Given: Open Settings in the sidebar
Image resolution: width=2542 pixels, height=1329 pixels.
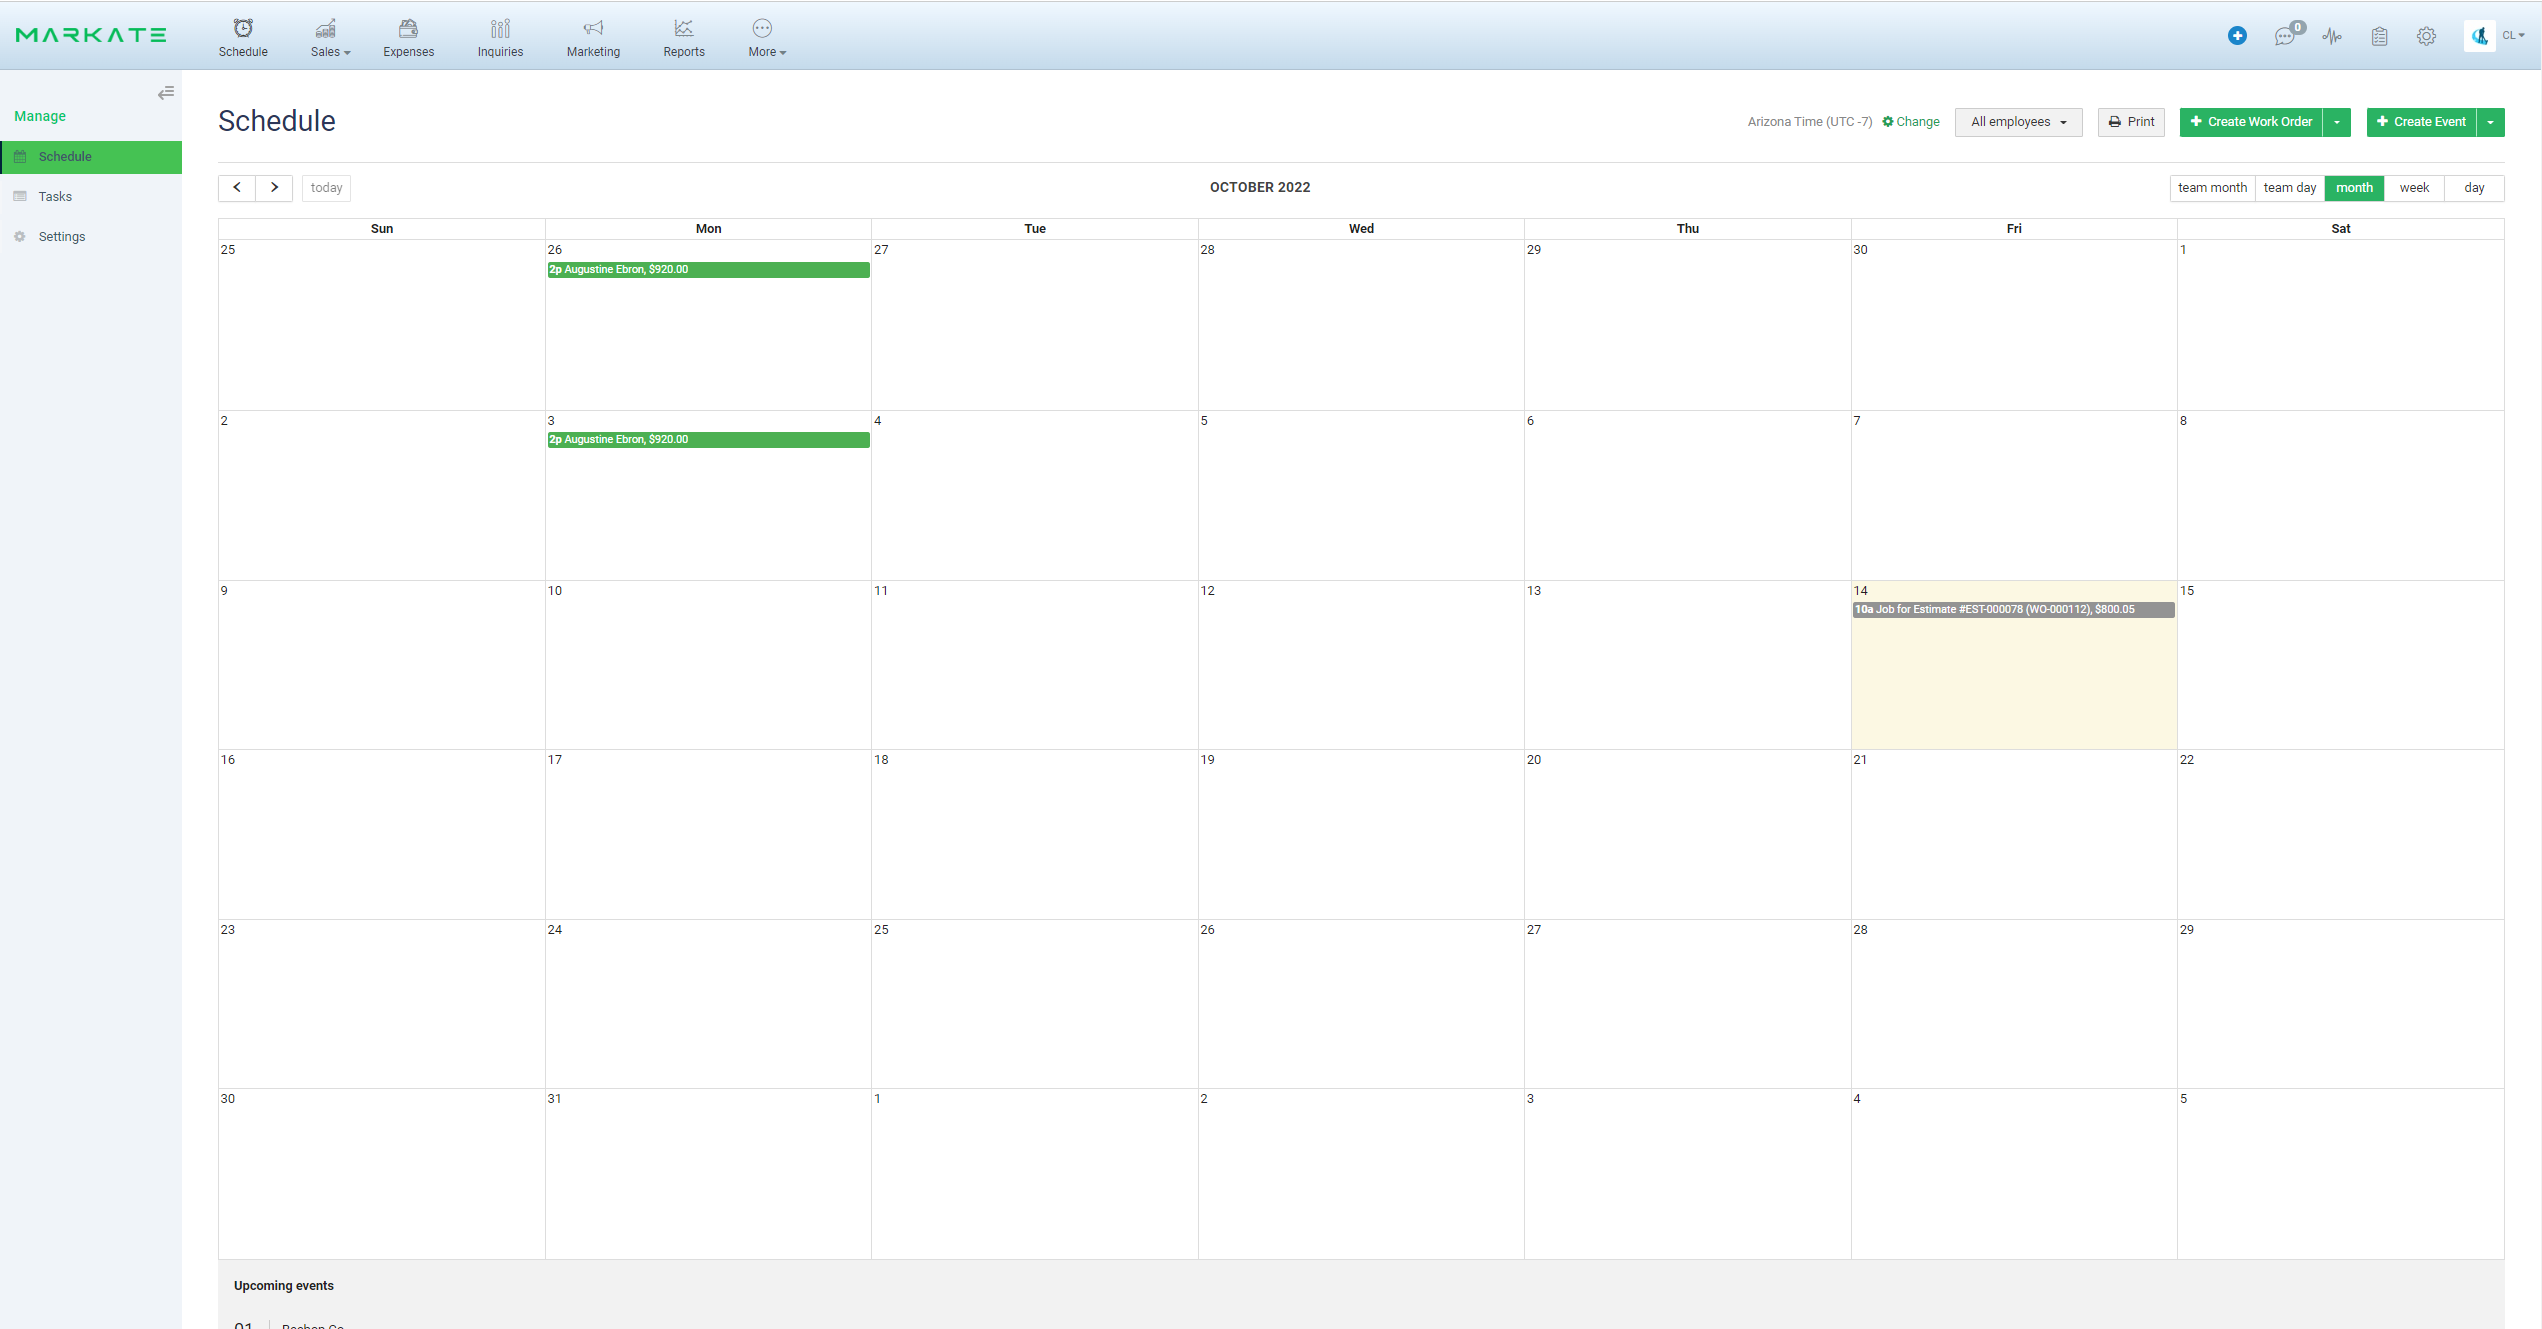Looking at the screenshot, I should 62,237.
